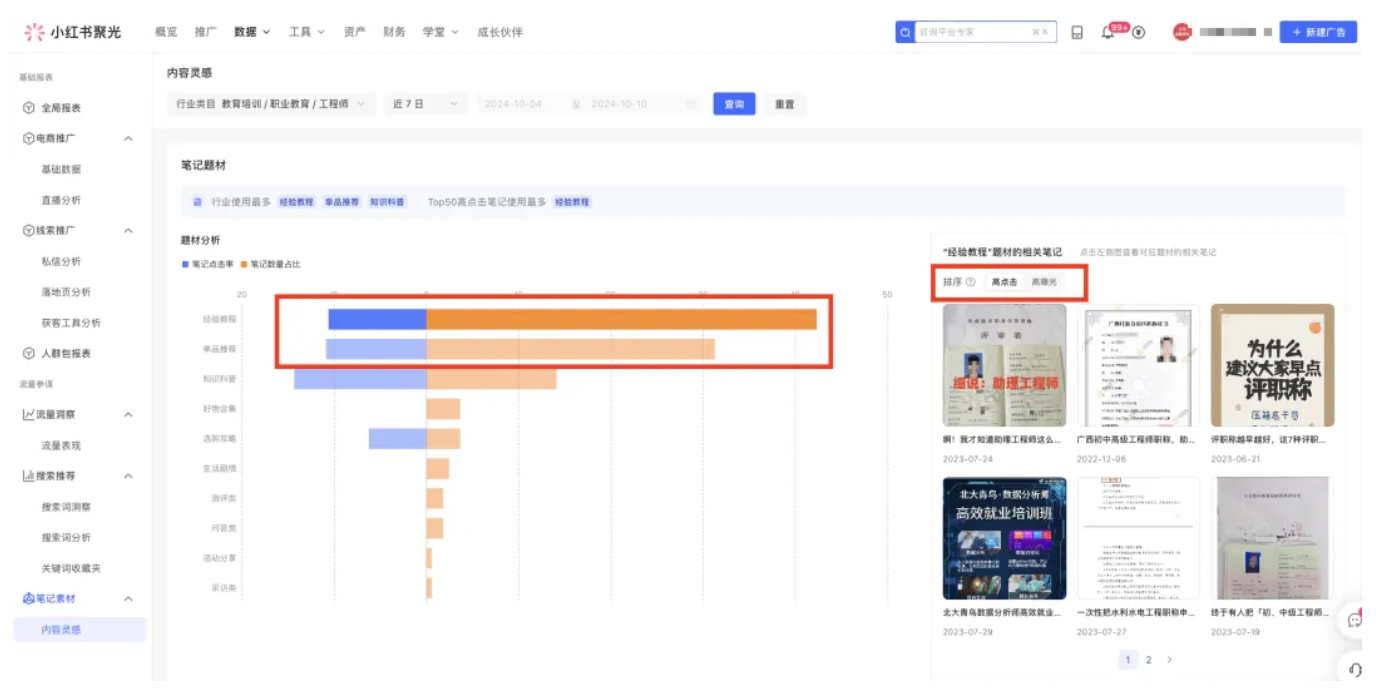Click the help question icon beside 排序
Viewport: 1376px width, 698px height.
[970, 282]
